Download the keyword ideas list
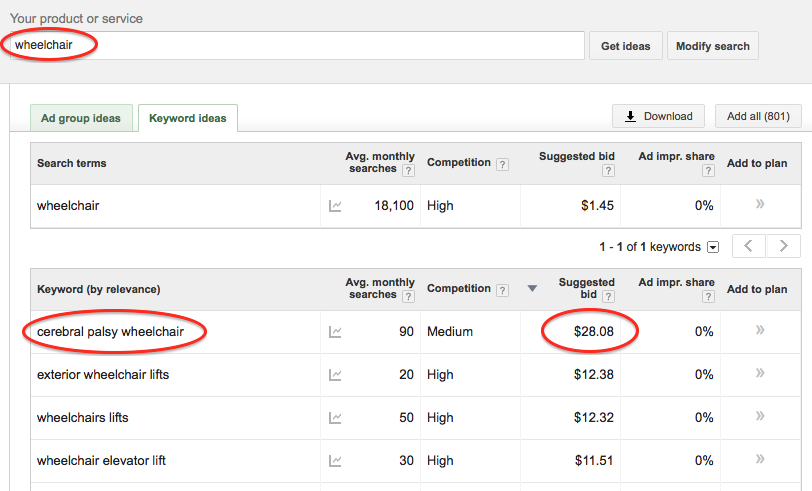The height and width of the screenshot is (491, 812). coord(658,116)
